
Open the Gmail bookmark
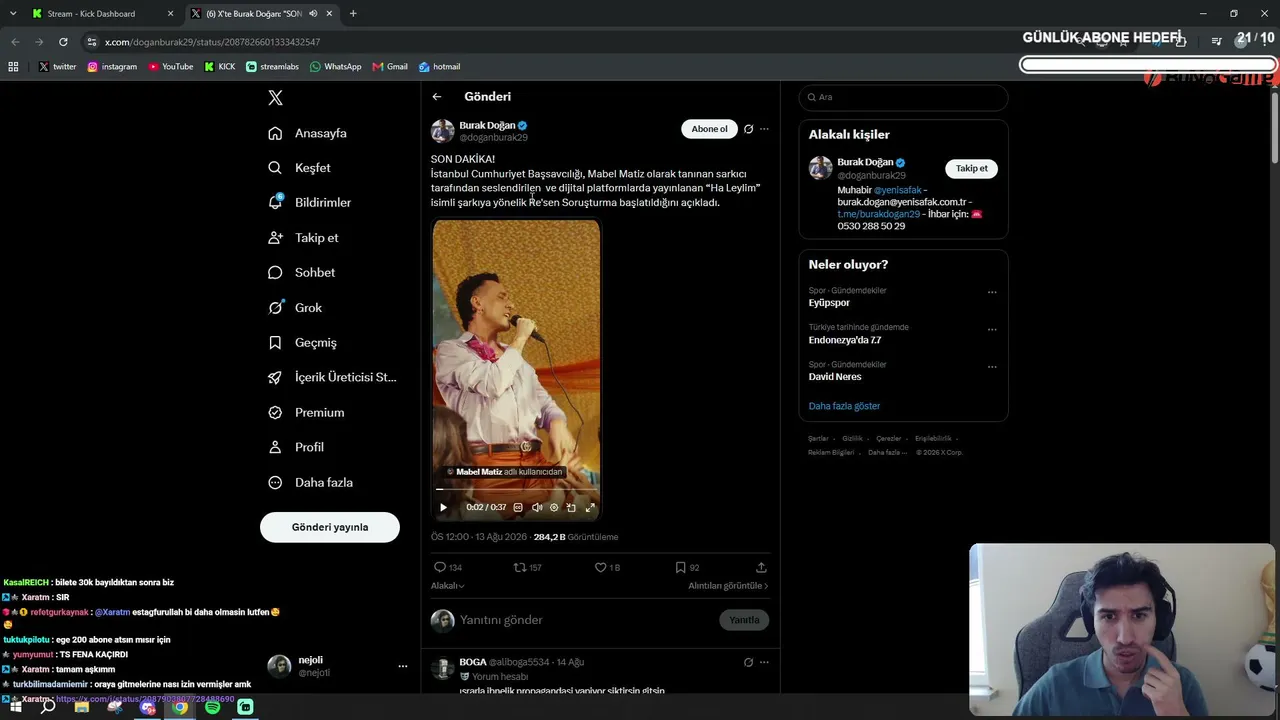click(390, 67)
